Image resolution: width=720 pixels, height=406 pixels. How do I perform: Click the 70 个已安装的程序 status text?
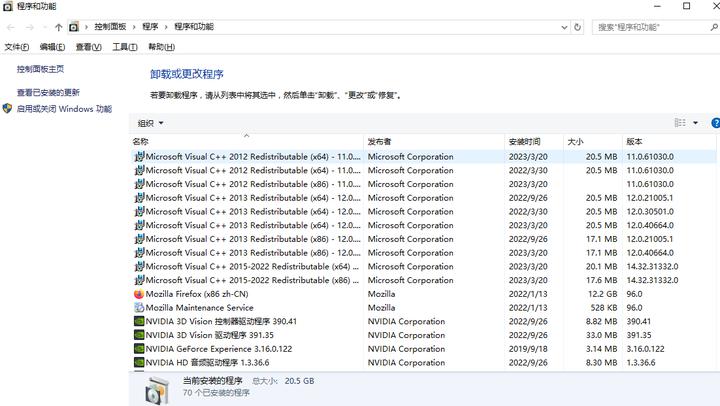pyautogui.click(x=216, y=393)
